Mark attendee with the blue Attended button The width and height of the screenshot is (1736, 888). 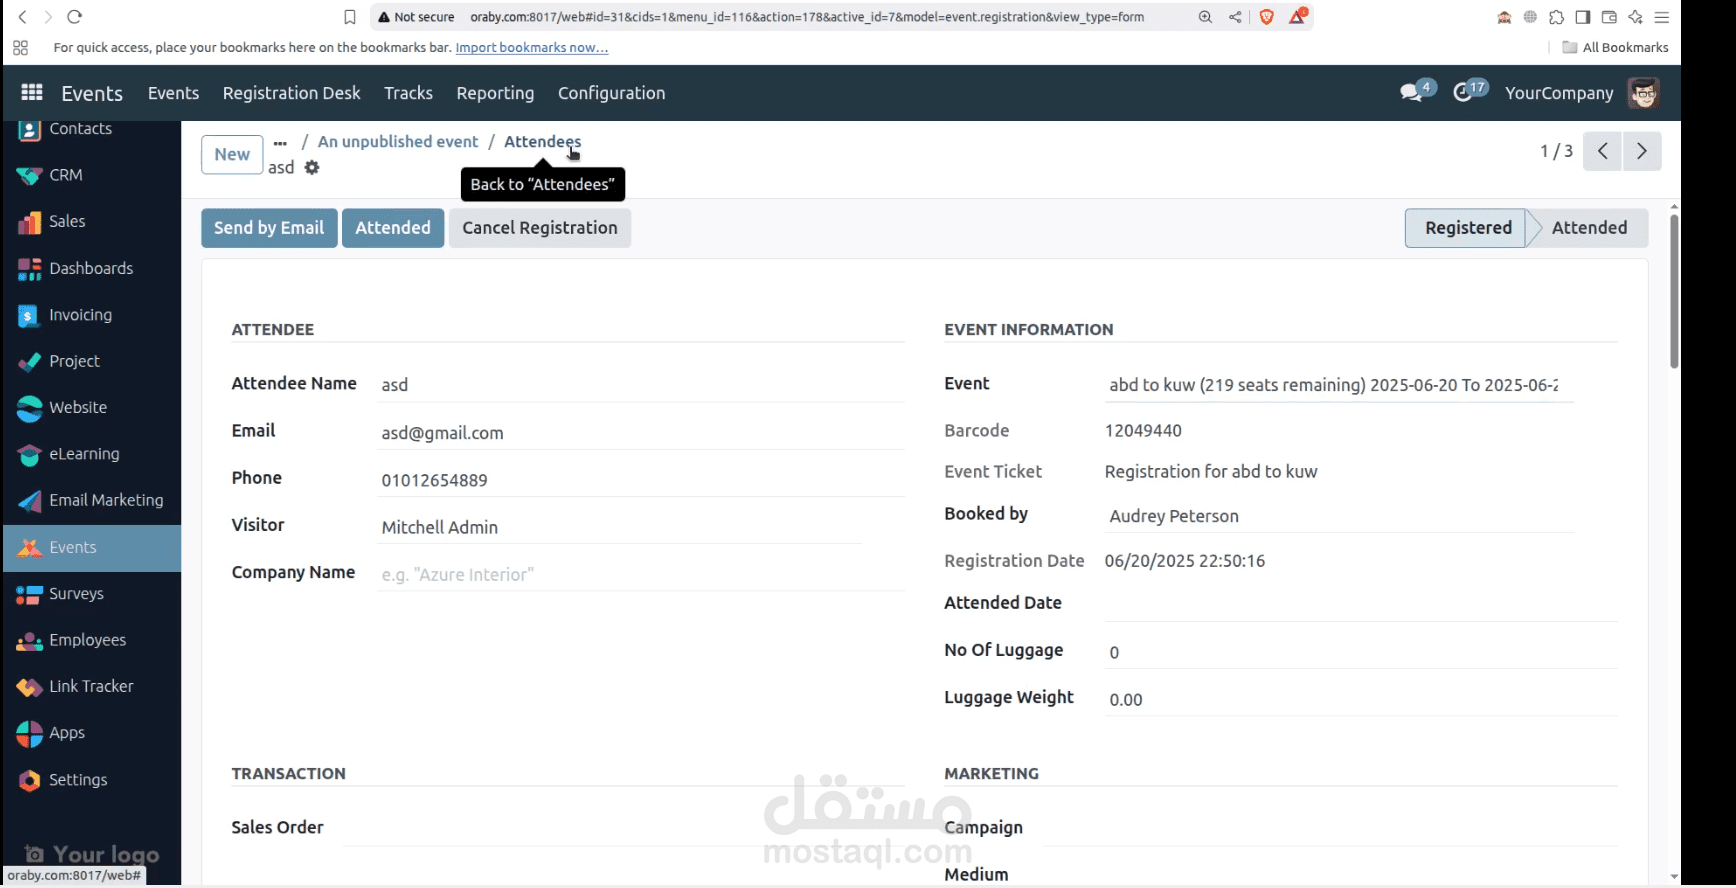click(x=393, y=228)
